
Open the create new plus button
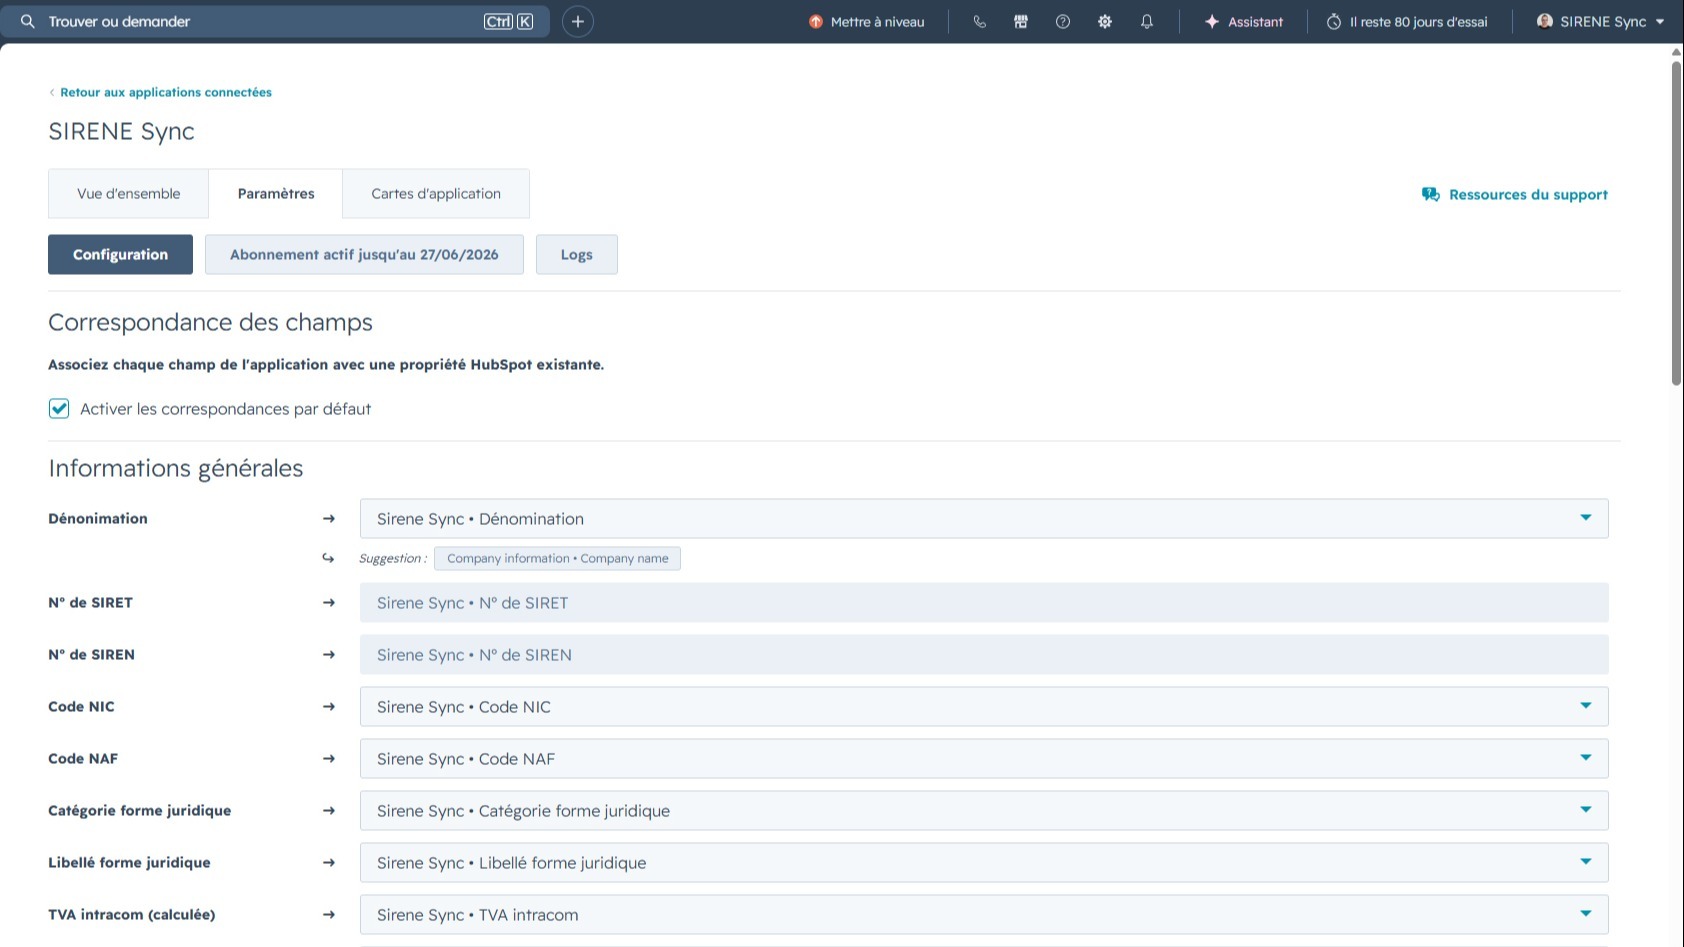point(578,21)
